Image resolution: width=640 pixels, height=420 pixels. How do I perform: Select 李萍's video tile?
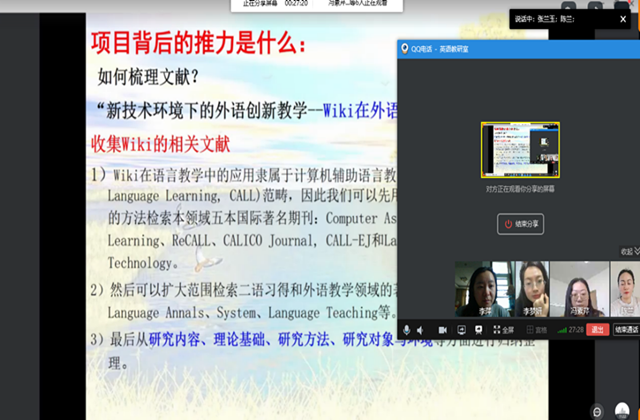(x=480, y=288)
